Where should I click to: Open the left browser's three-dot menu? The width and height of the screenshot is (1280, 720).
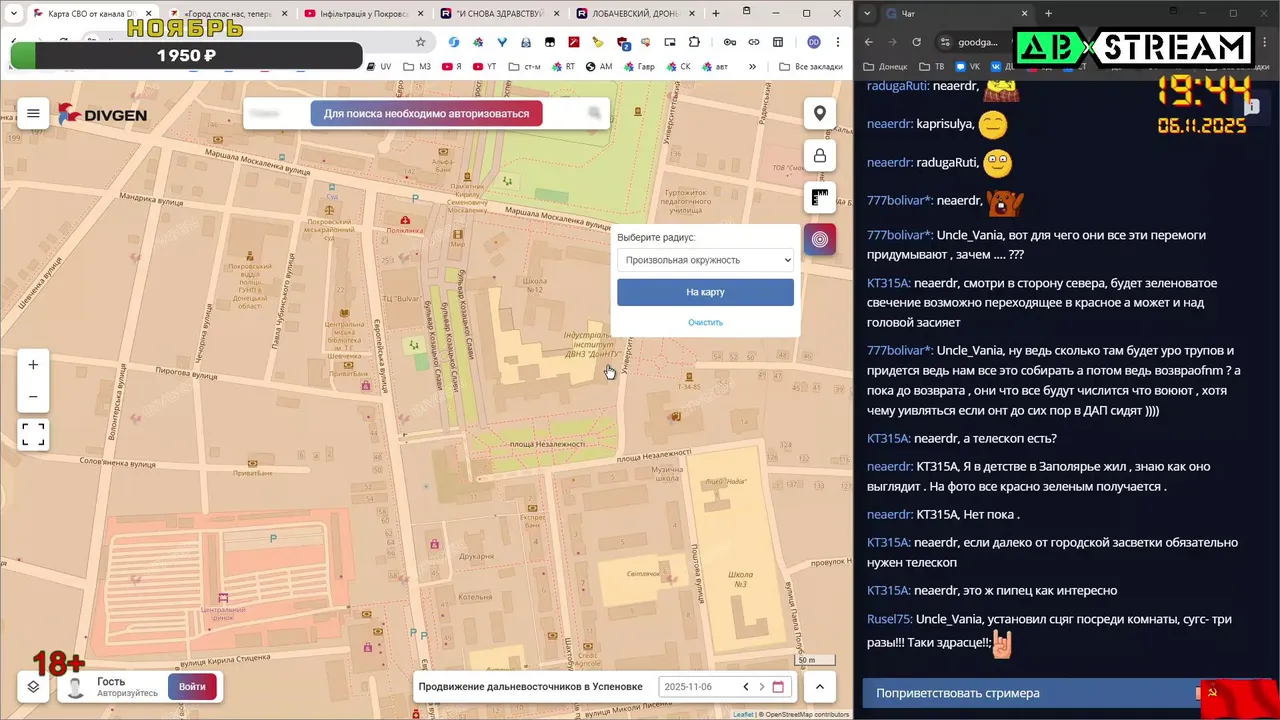(x=839, y=42)
